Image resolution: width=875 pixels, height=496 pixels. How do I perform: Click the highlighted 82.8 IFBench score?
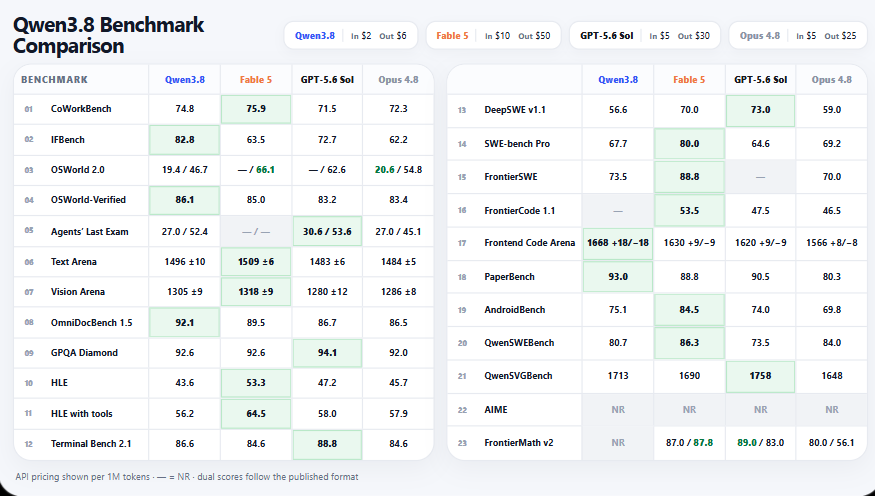tap(185, 139)
